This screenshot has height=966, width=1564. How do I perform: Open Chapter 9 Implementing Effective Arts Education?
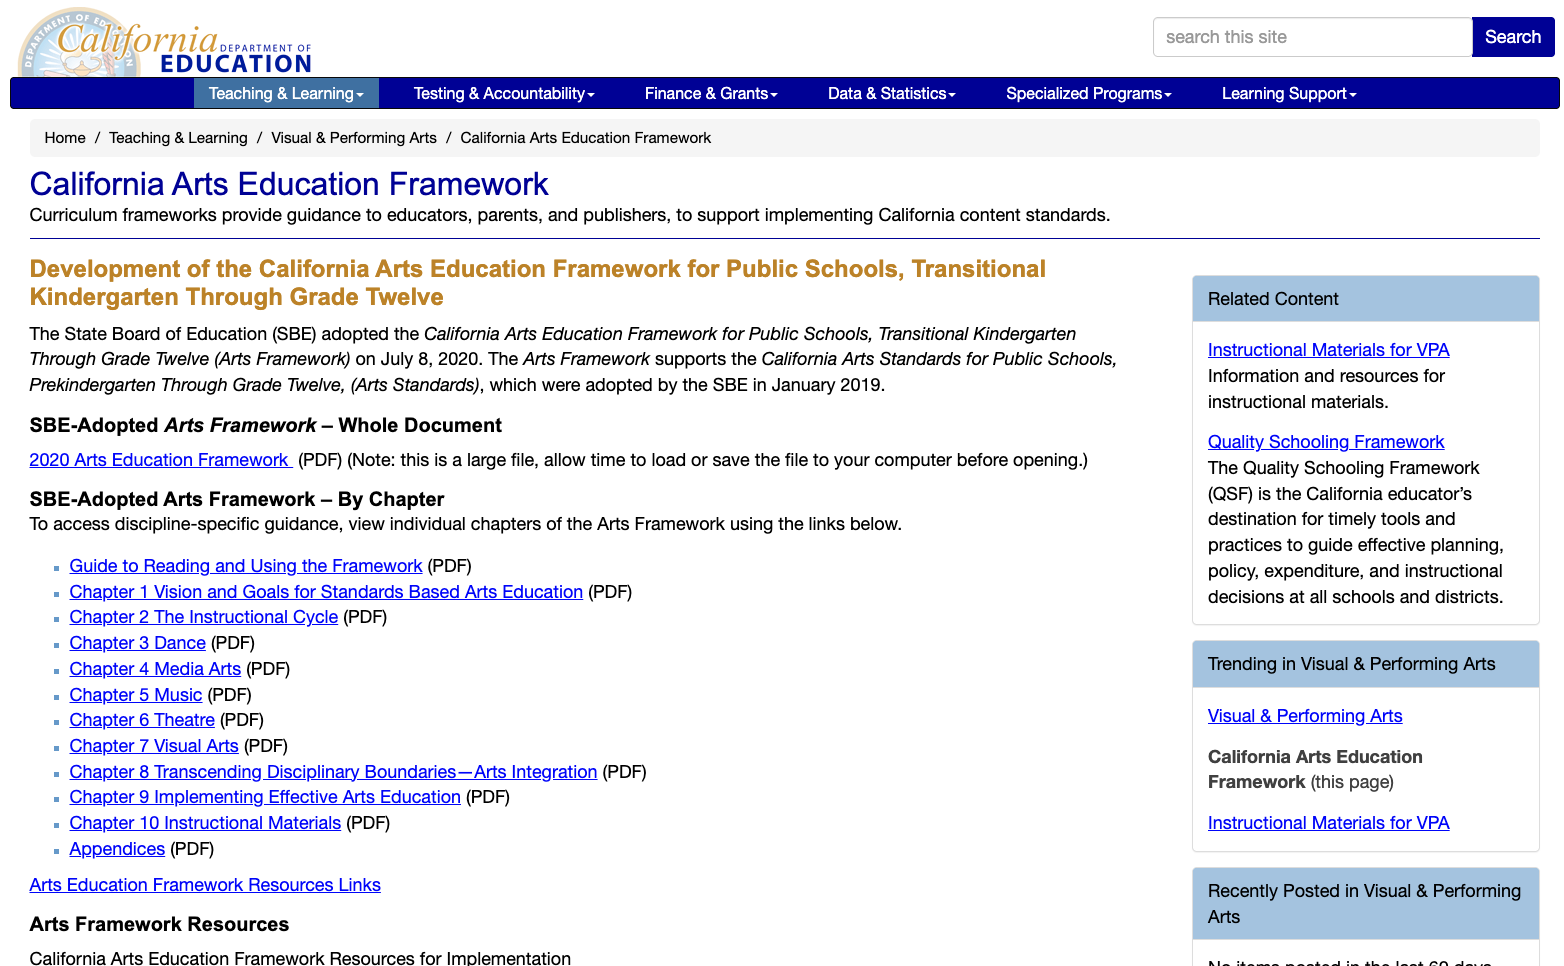point(265,797)
